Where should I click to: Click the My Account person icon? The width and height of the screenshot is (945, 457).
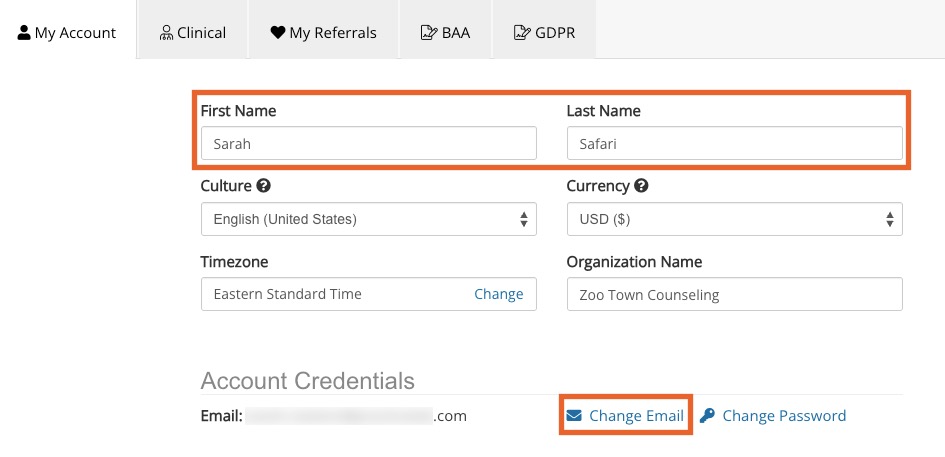(23, 33)
